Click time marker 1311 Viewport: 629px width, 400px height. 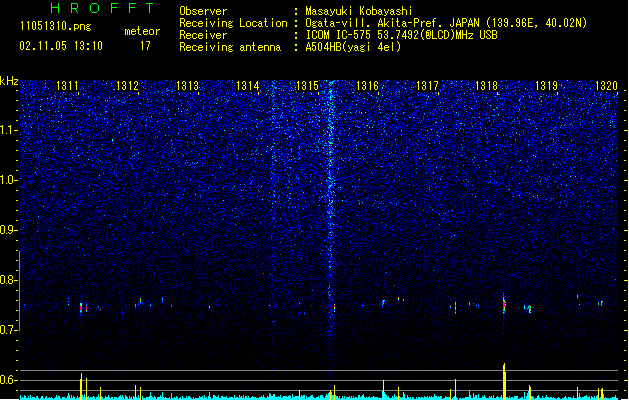(67, 86)
